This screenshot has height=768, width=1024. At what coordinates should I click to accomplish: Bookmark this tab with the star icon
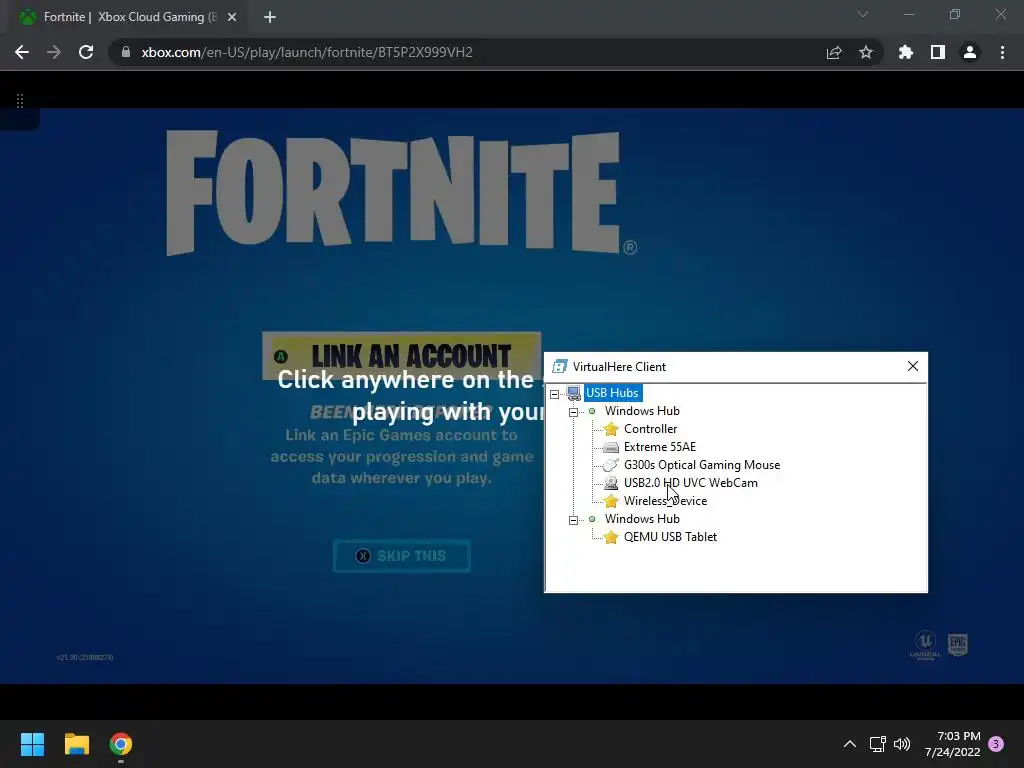[x=866, y=52]
